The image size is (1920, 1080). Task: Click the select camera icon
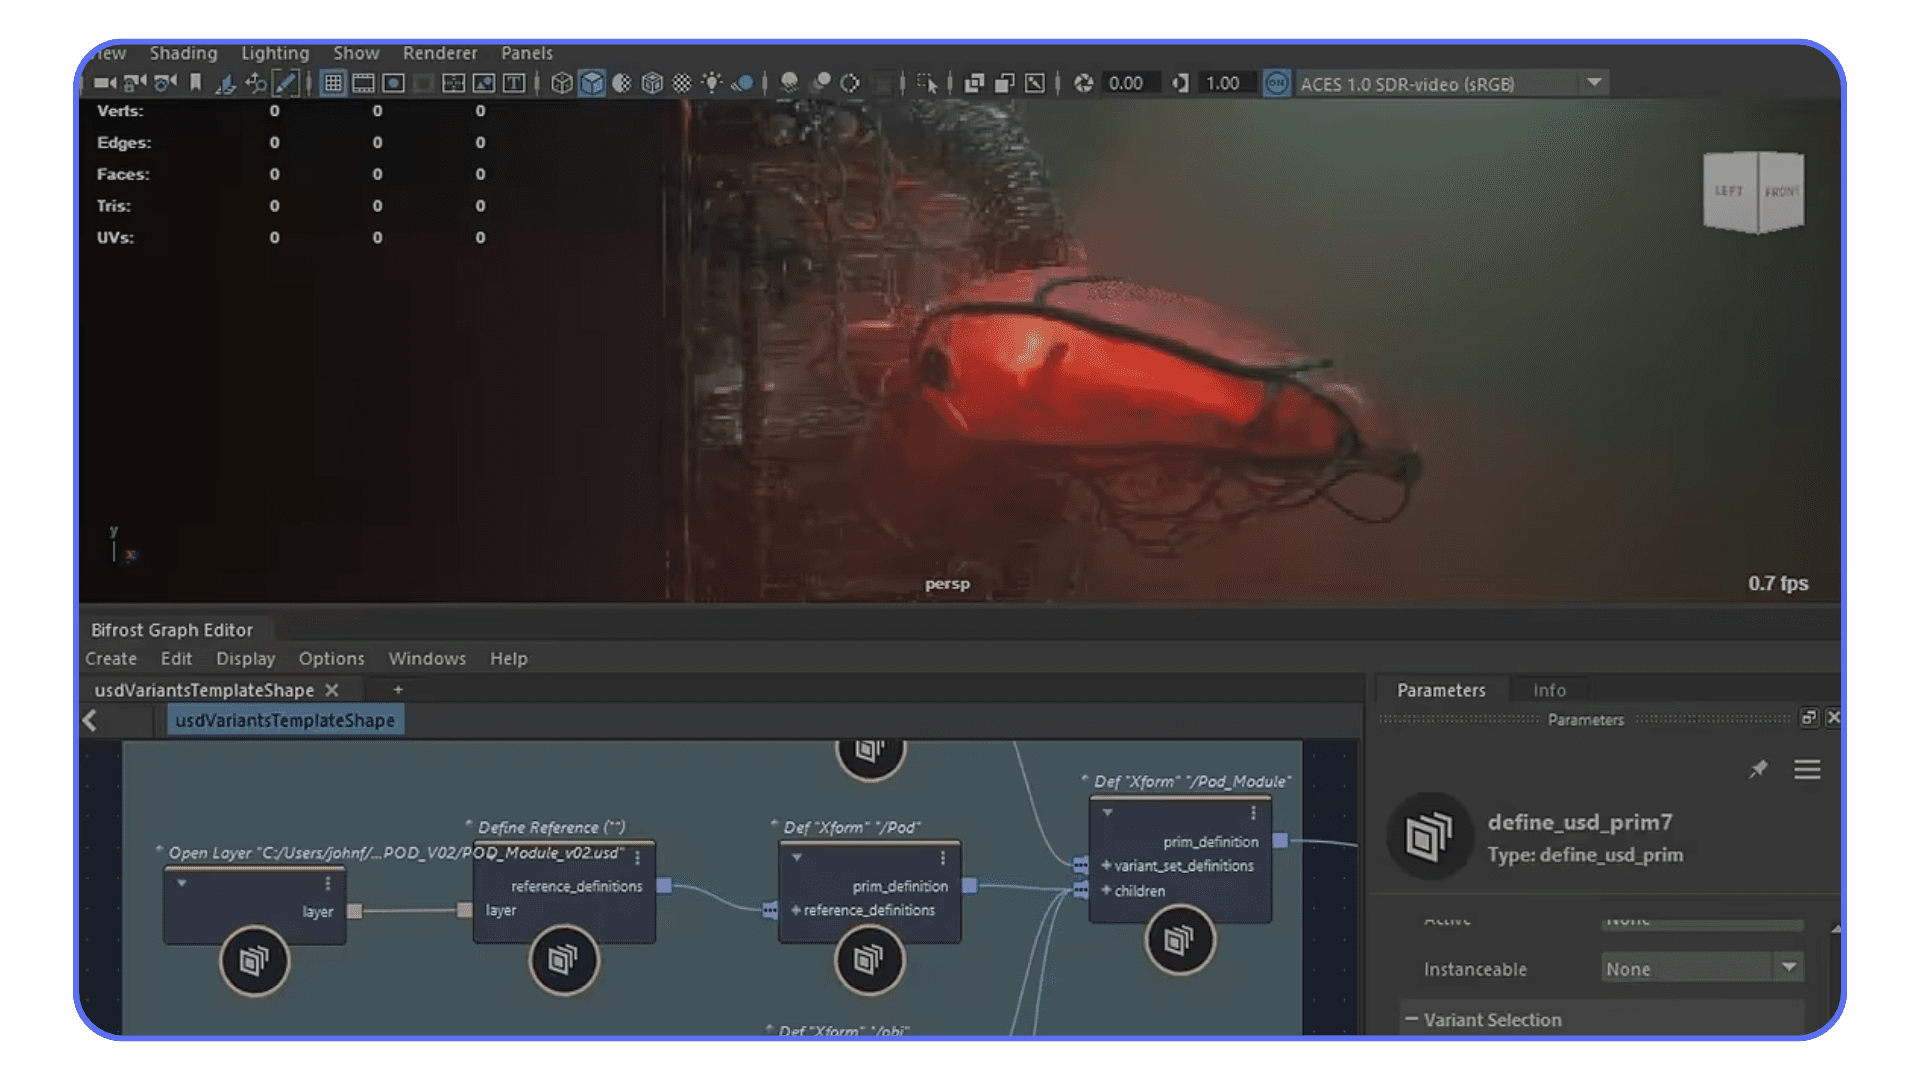click(104, 83)
